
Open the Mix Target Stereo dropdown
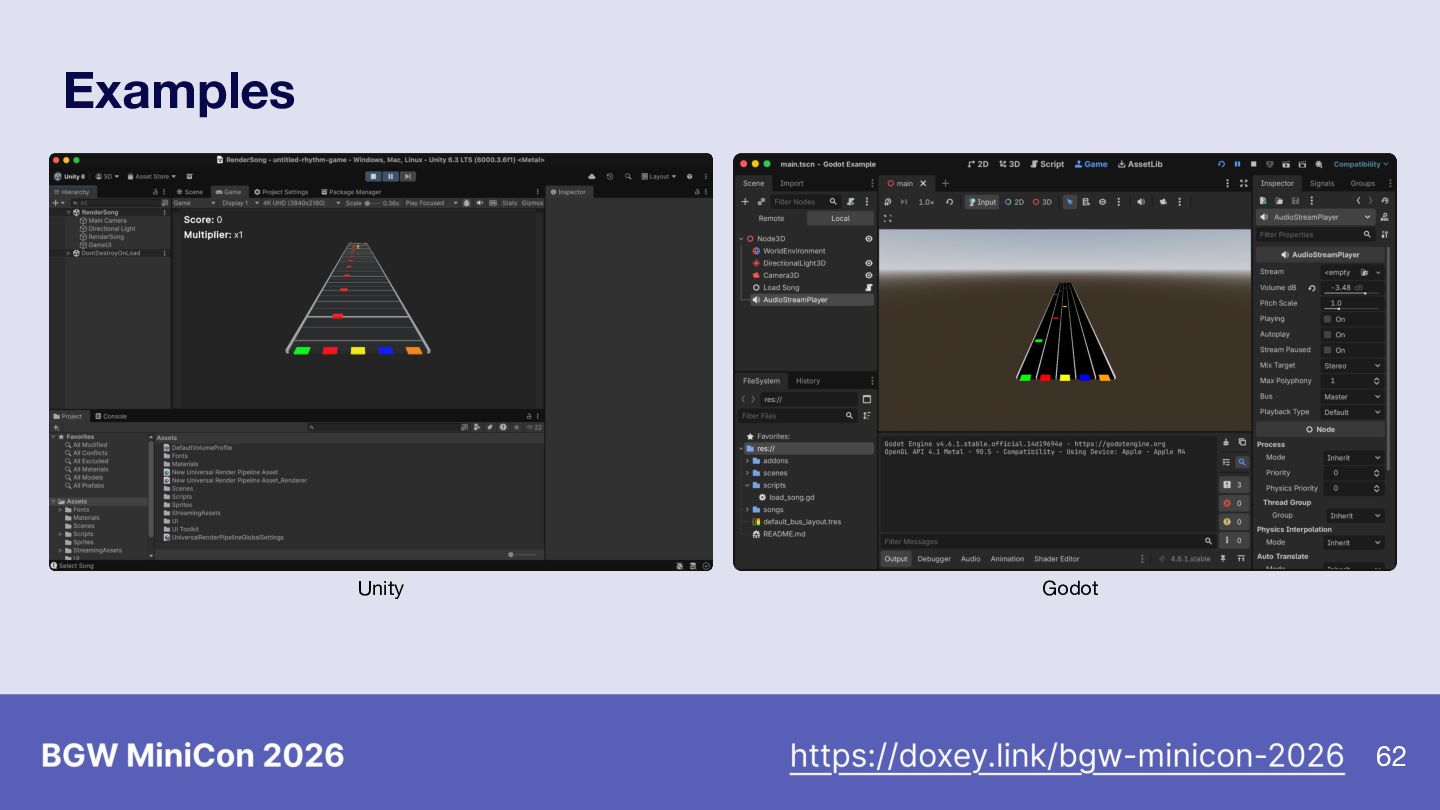(x=1352, y=366)
